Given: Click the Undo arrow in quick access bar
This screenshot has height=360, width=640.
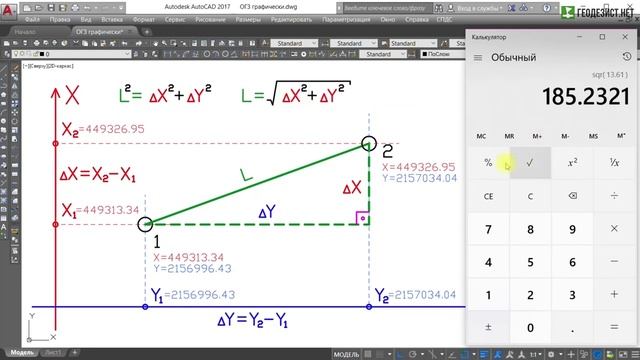Looking at the screenshot, I should pos(87,7).
